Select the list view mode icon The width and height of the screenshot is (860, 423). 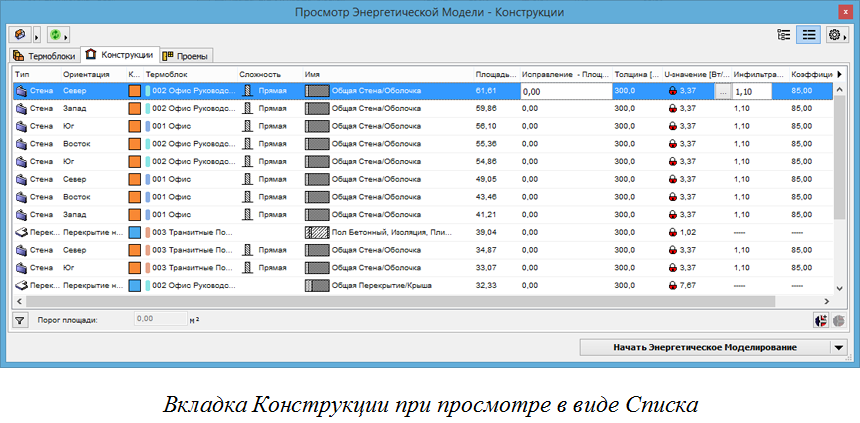coord(808,35)
